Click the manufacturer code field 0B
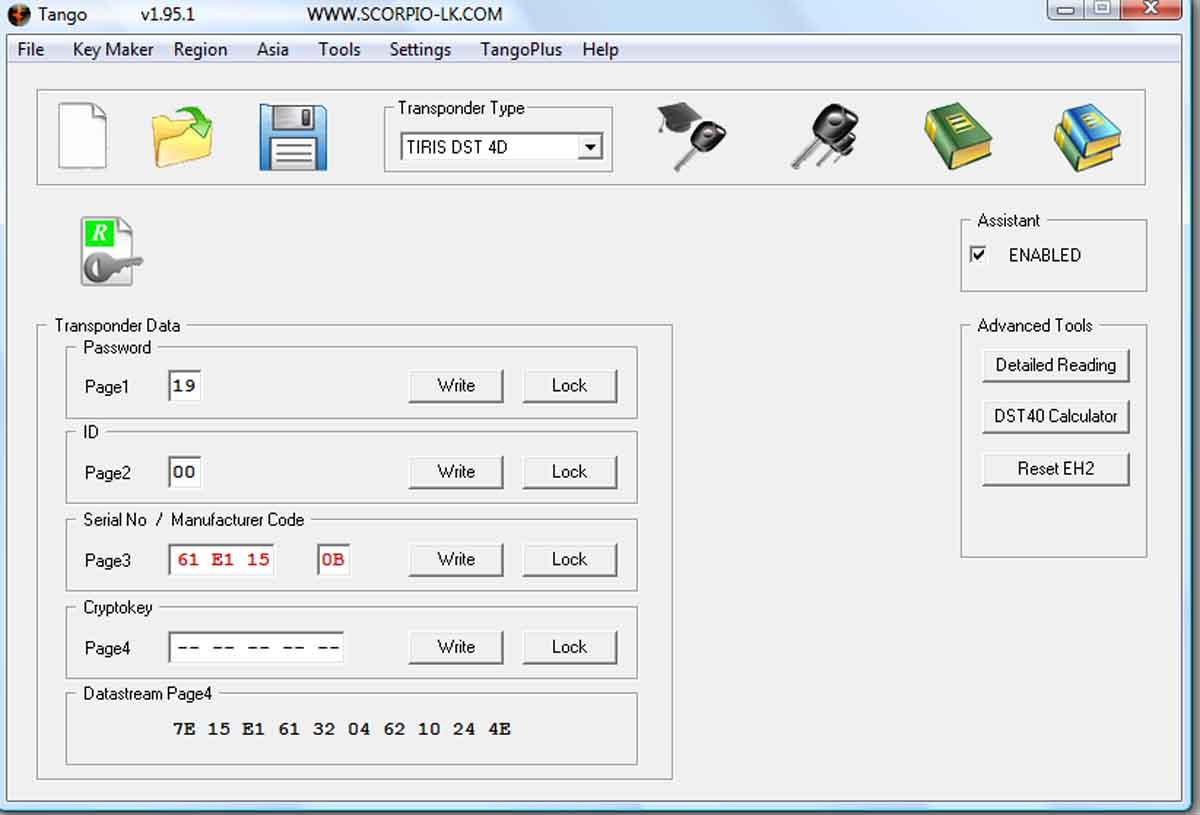This screenshot has height=815, width=1200. click(333, 560)
